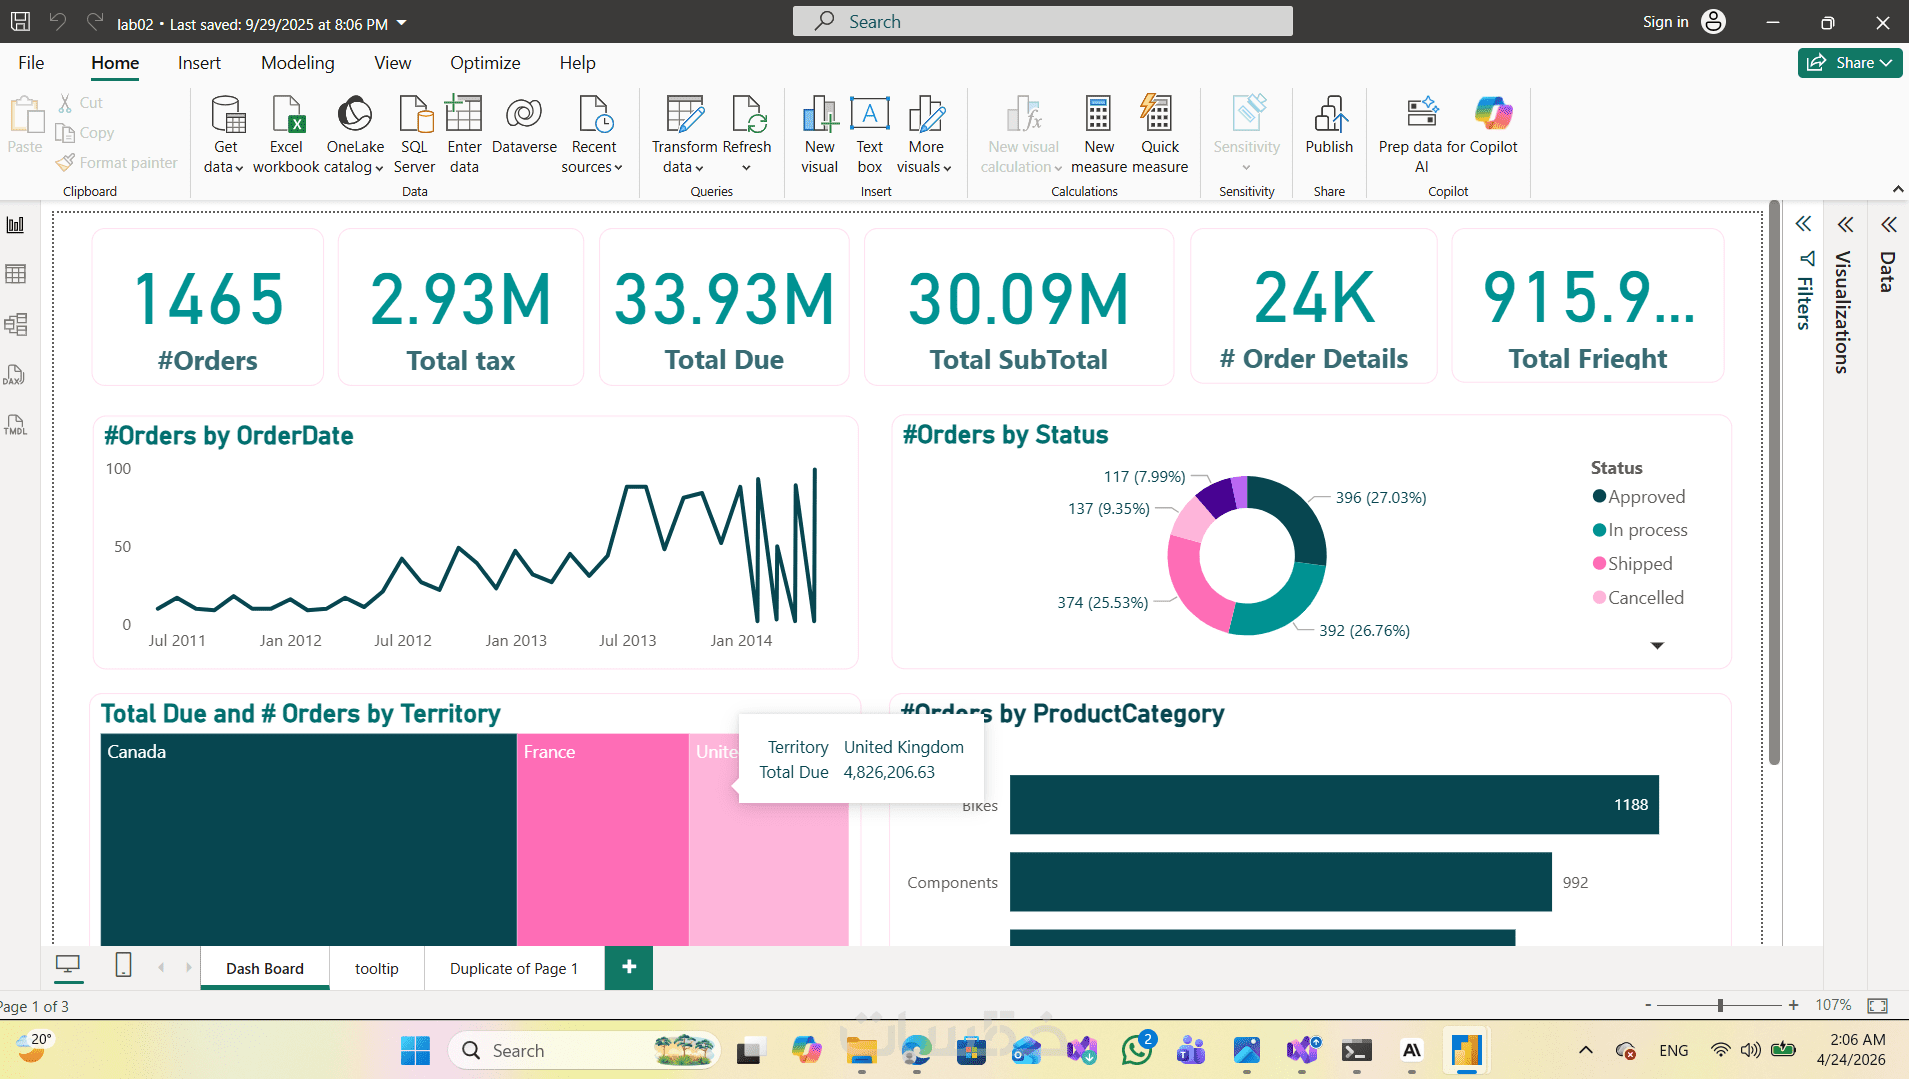The width and height of the screenshot is (1909, 1079).
Task: Click the Excel workbook icon
Action: [286, 115]
